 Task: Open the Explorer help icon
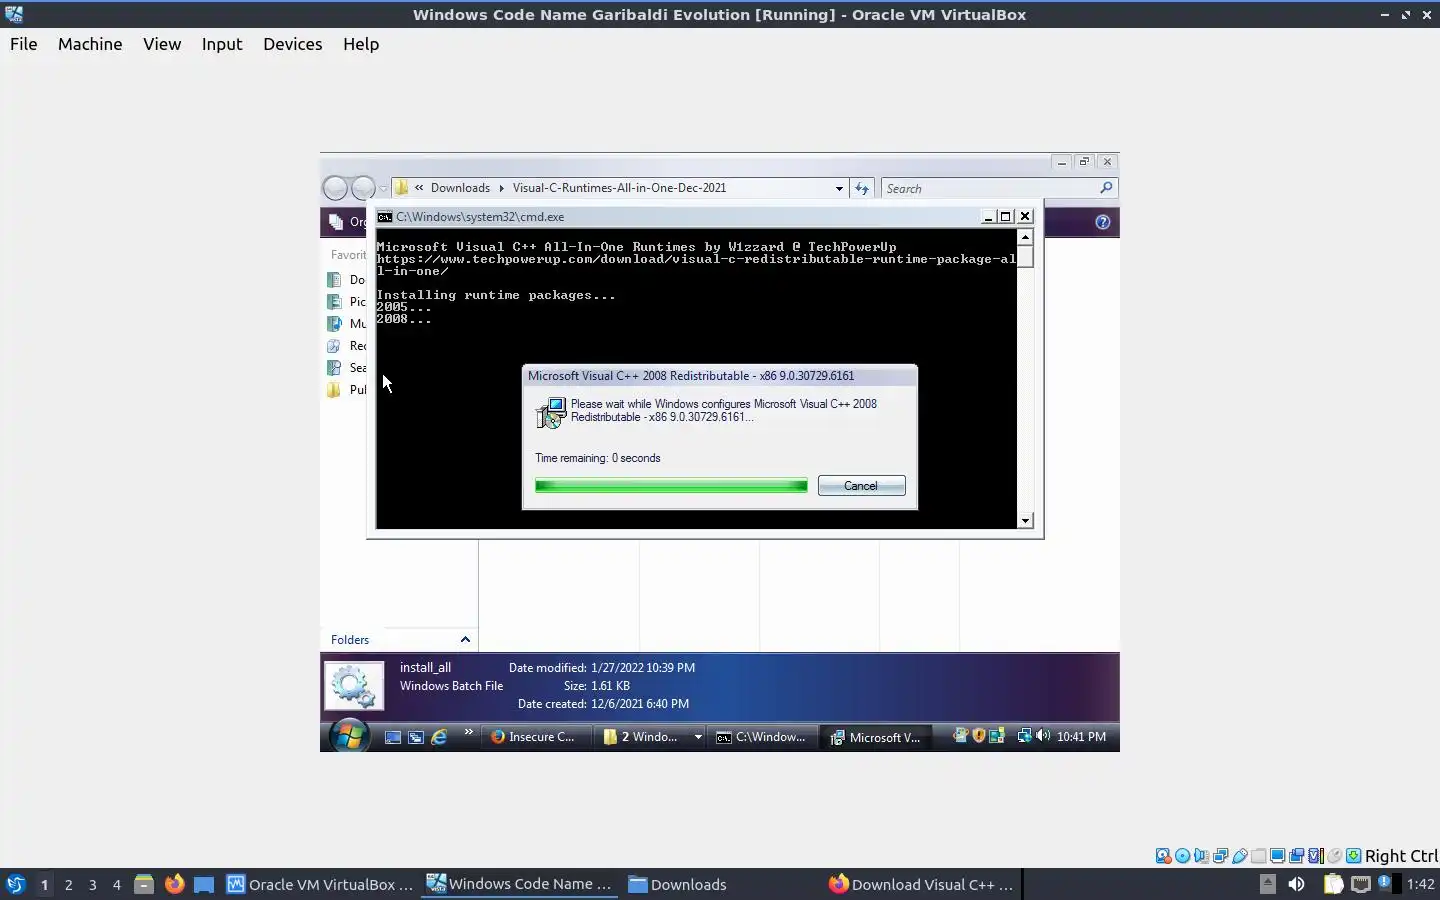(x=1103, y=222)
